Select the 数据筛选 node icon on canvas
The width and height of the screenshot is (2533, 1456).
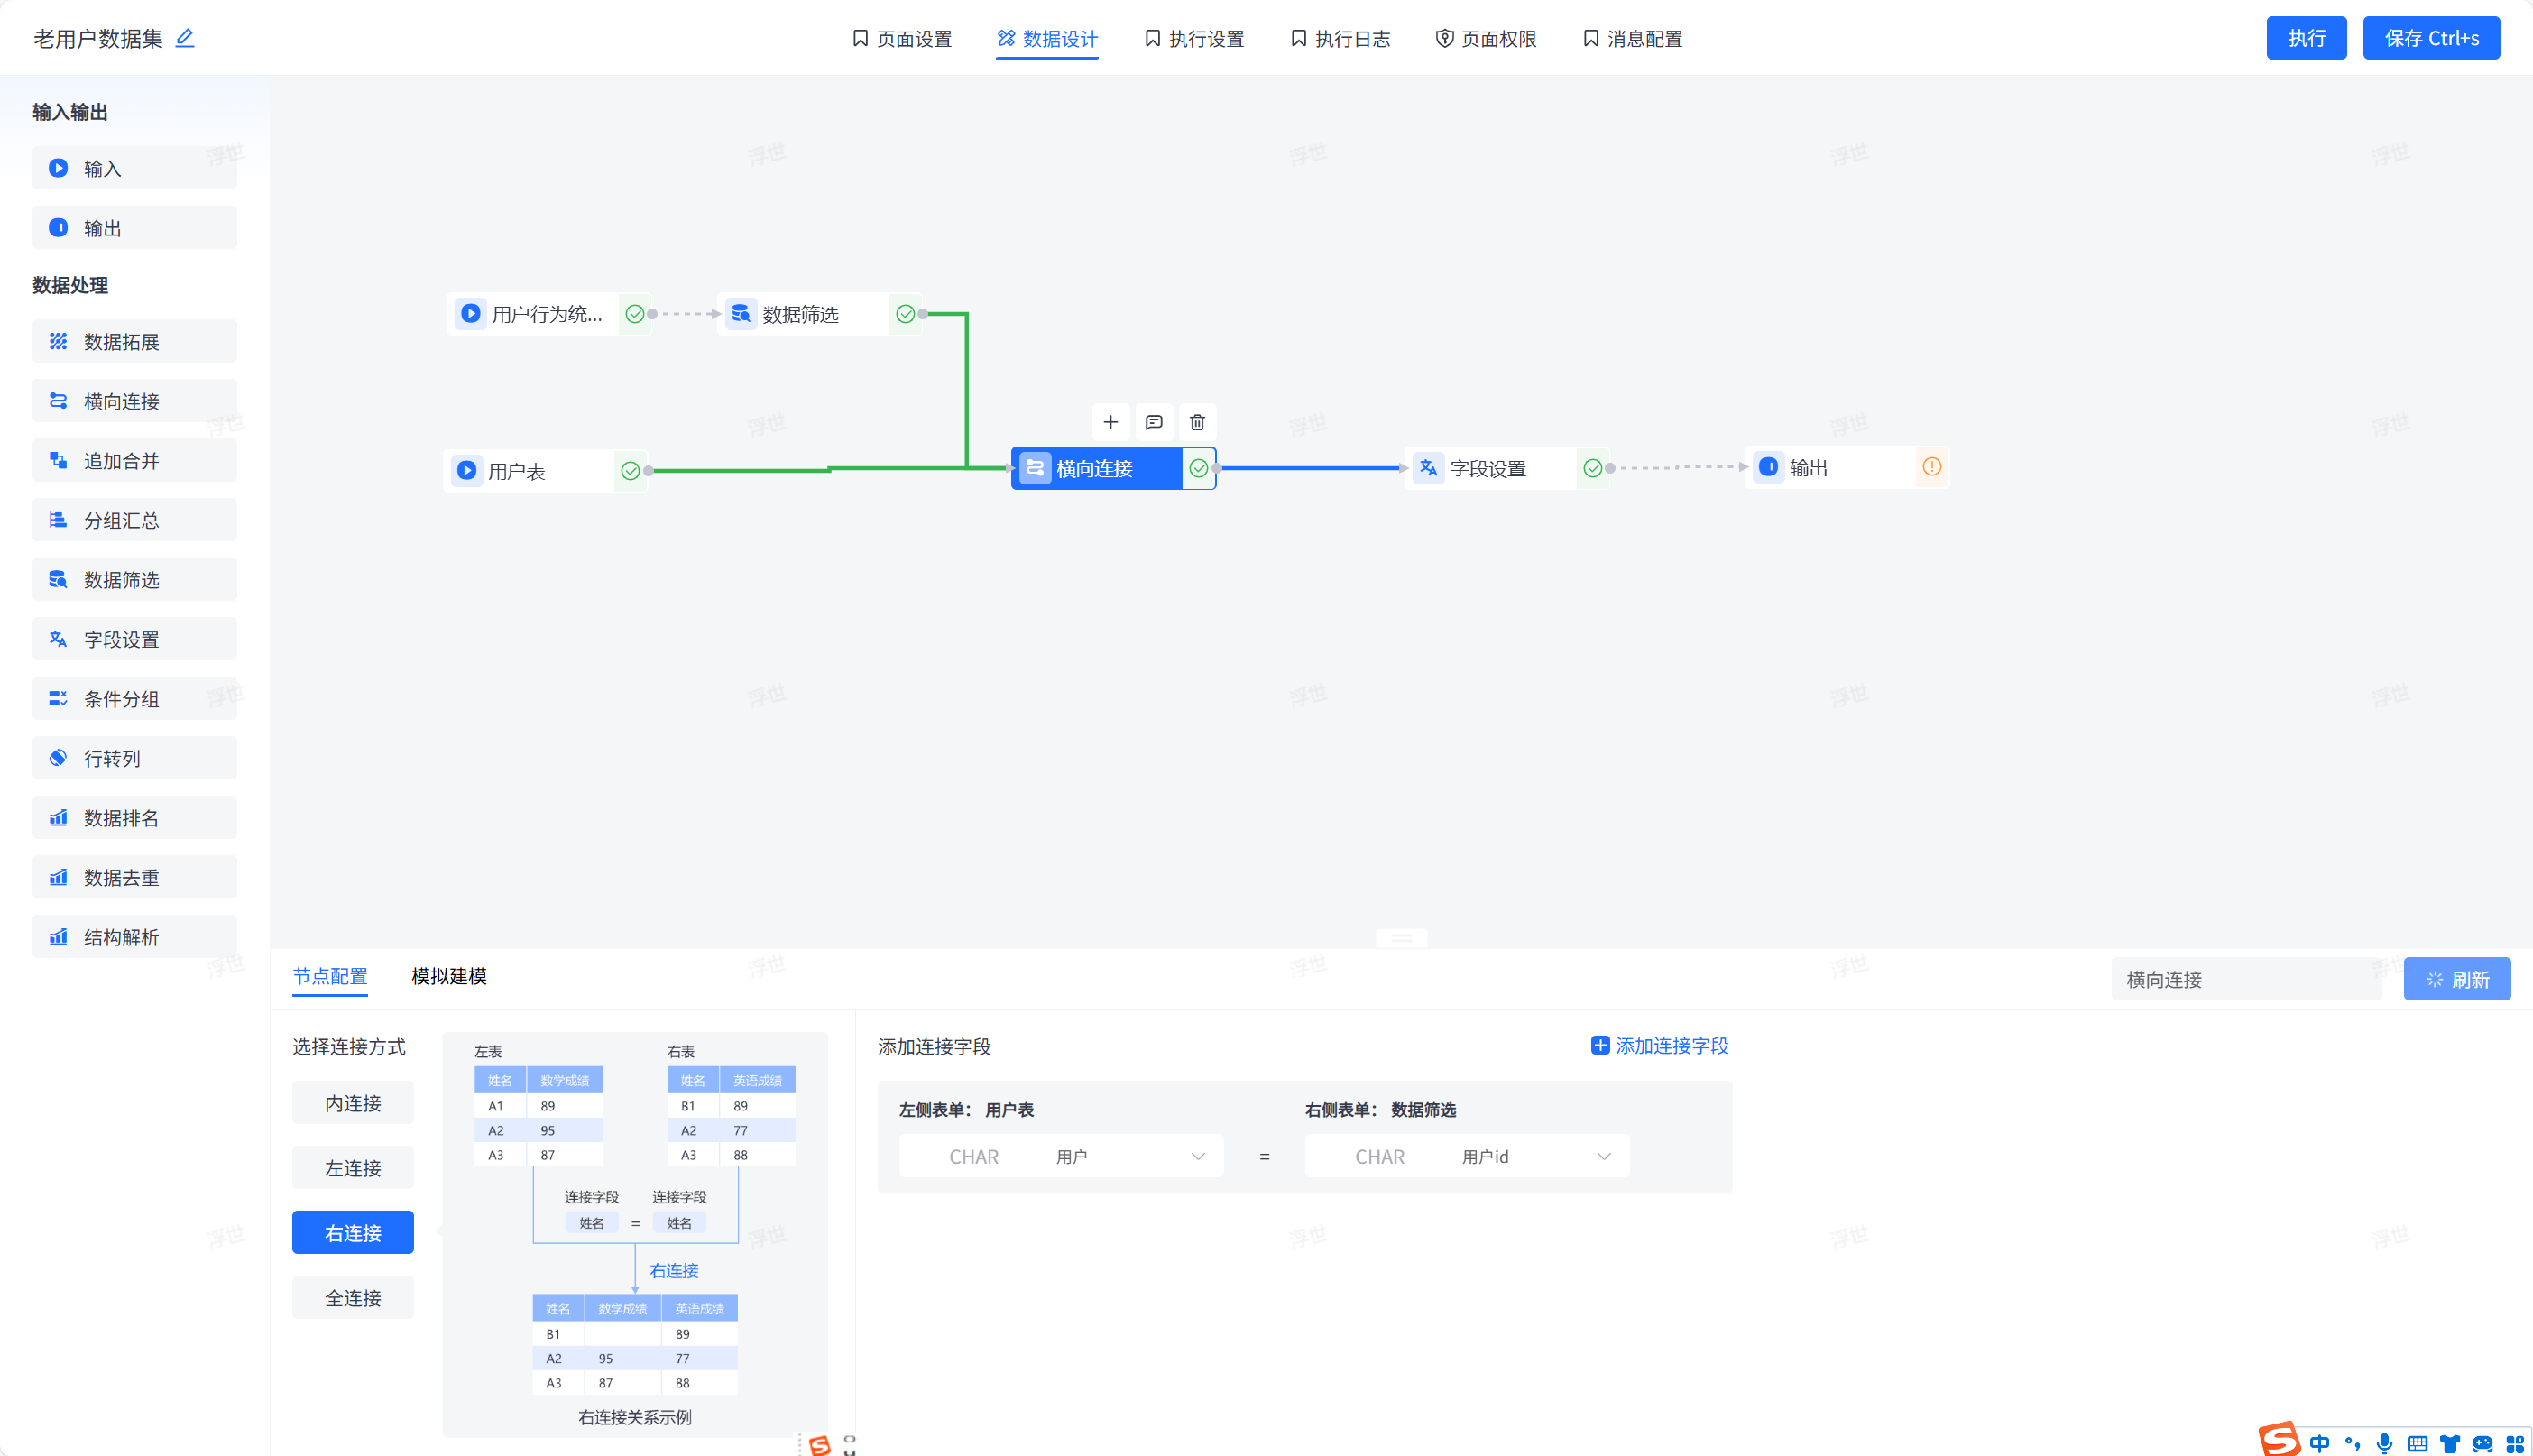tap(741, 314)
